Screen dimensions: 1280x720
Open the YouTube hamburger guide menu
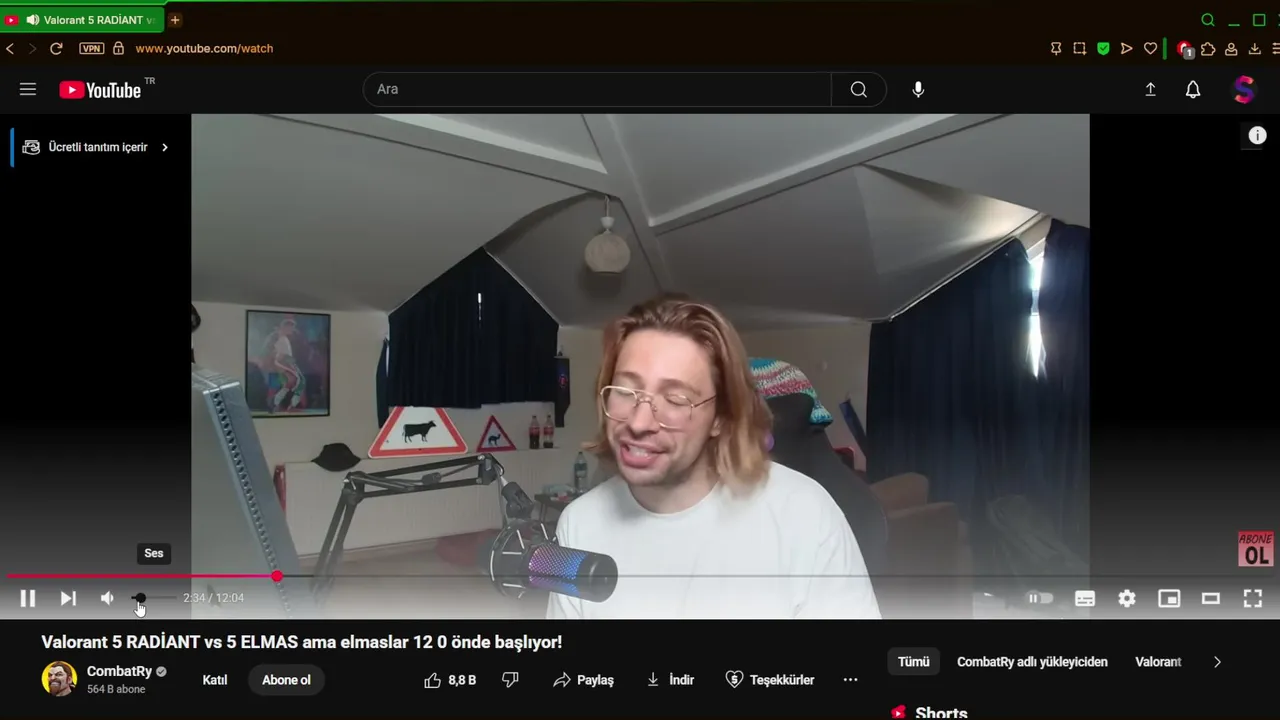(x=28, y=89)
